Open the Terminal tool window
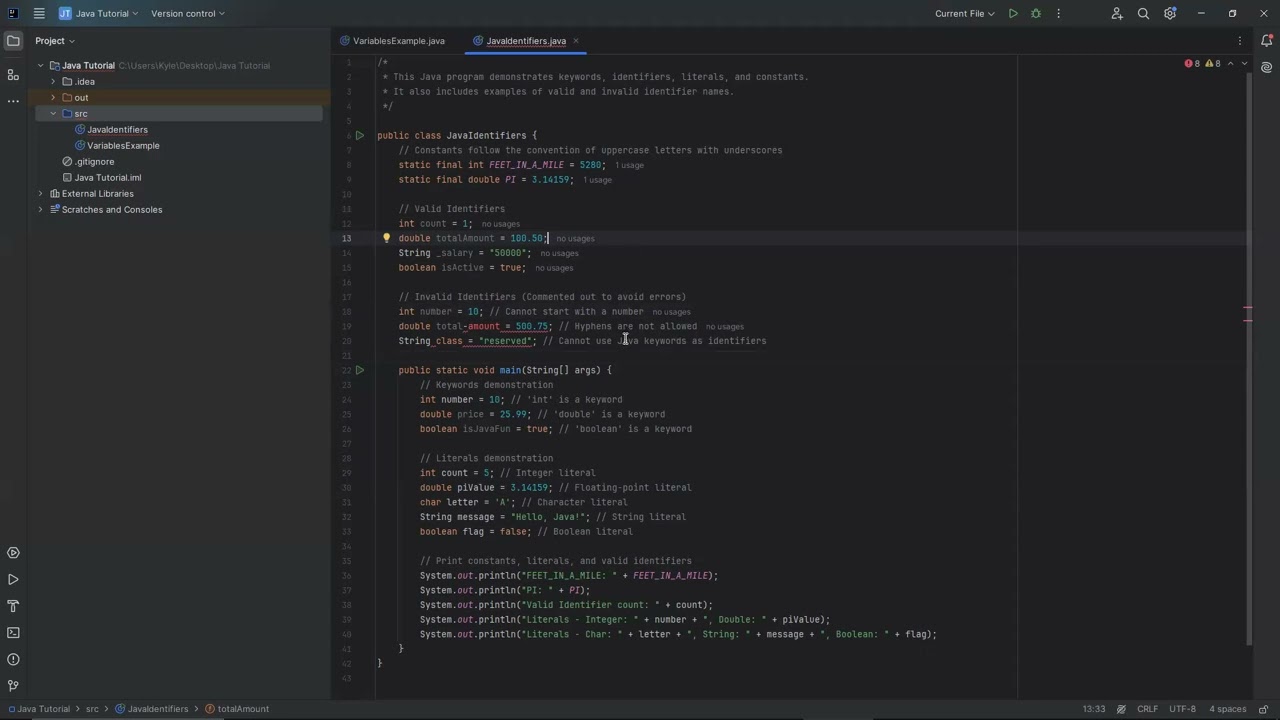This screenshot has height=720, width=1280. coord(13,633)
